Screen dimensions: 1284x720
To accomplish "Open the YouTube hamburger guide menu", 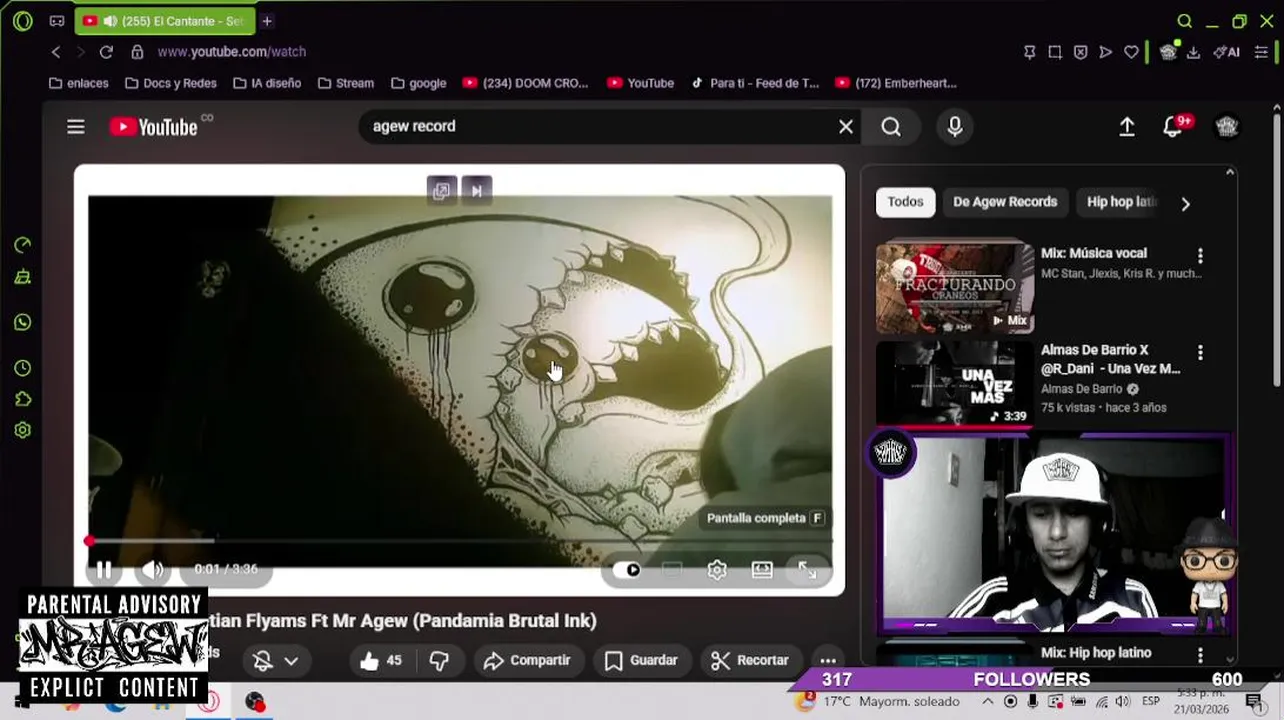I will tap(76, 127).
